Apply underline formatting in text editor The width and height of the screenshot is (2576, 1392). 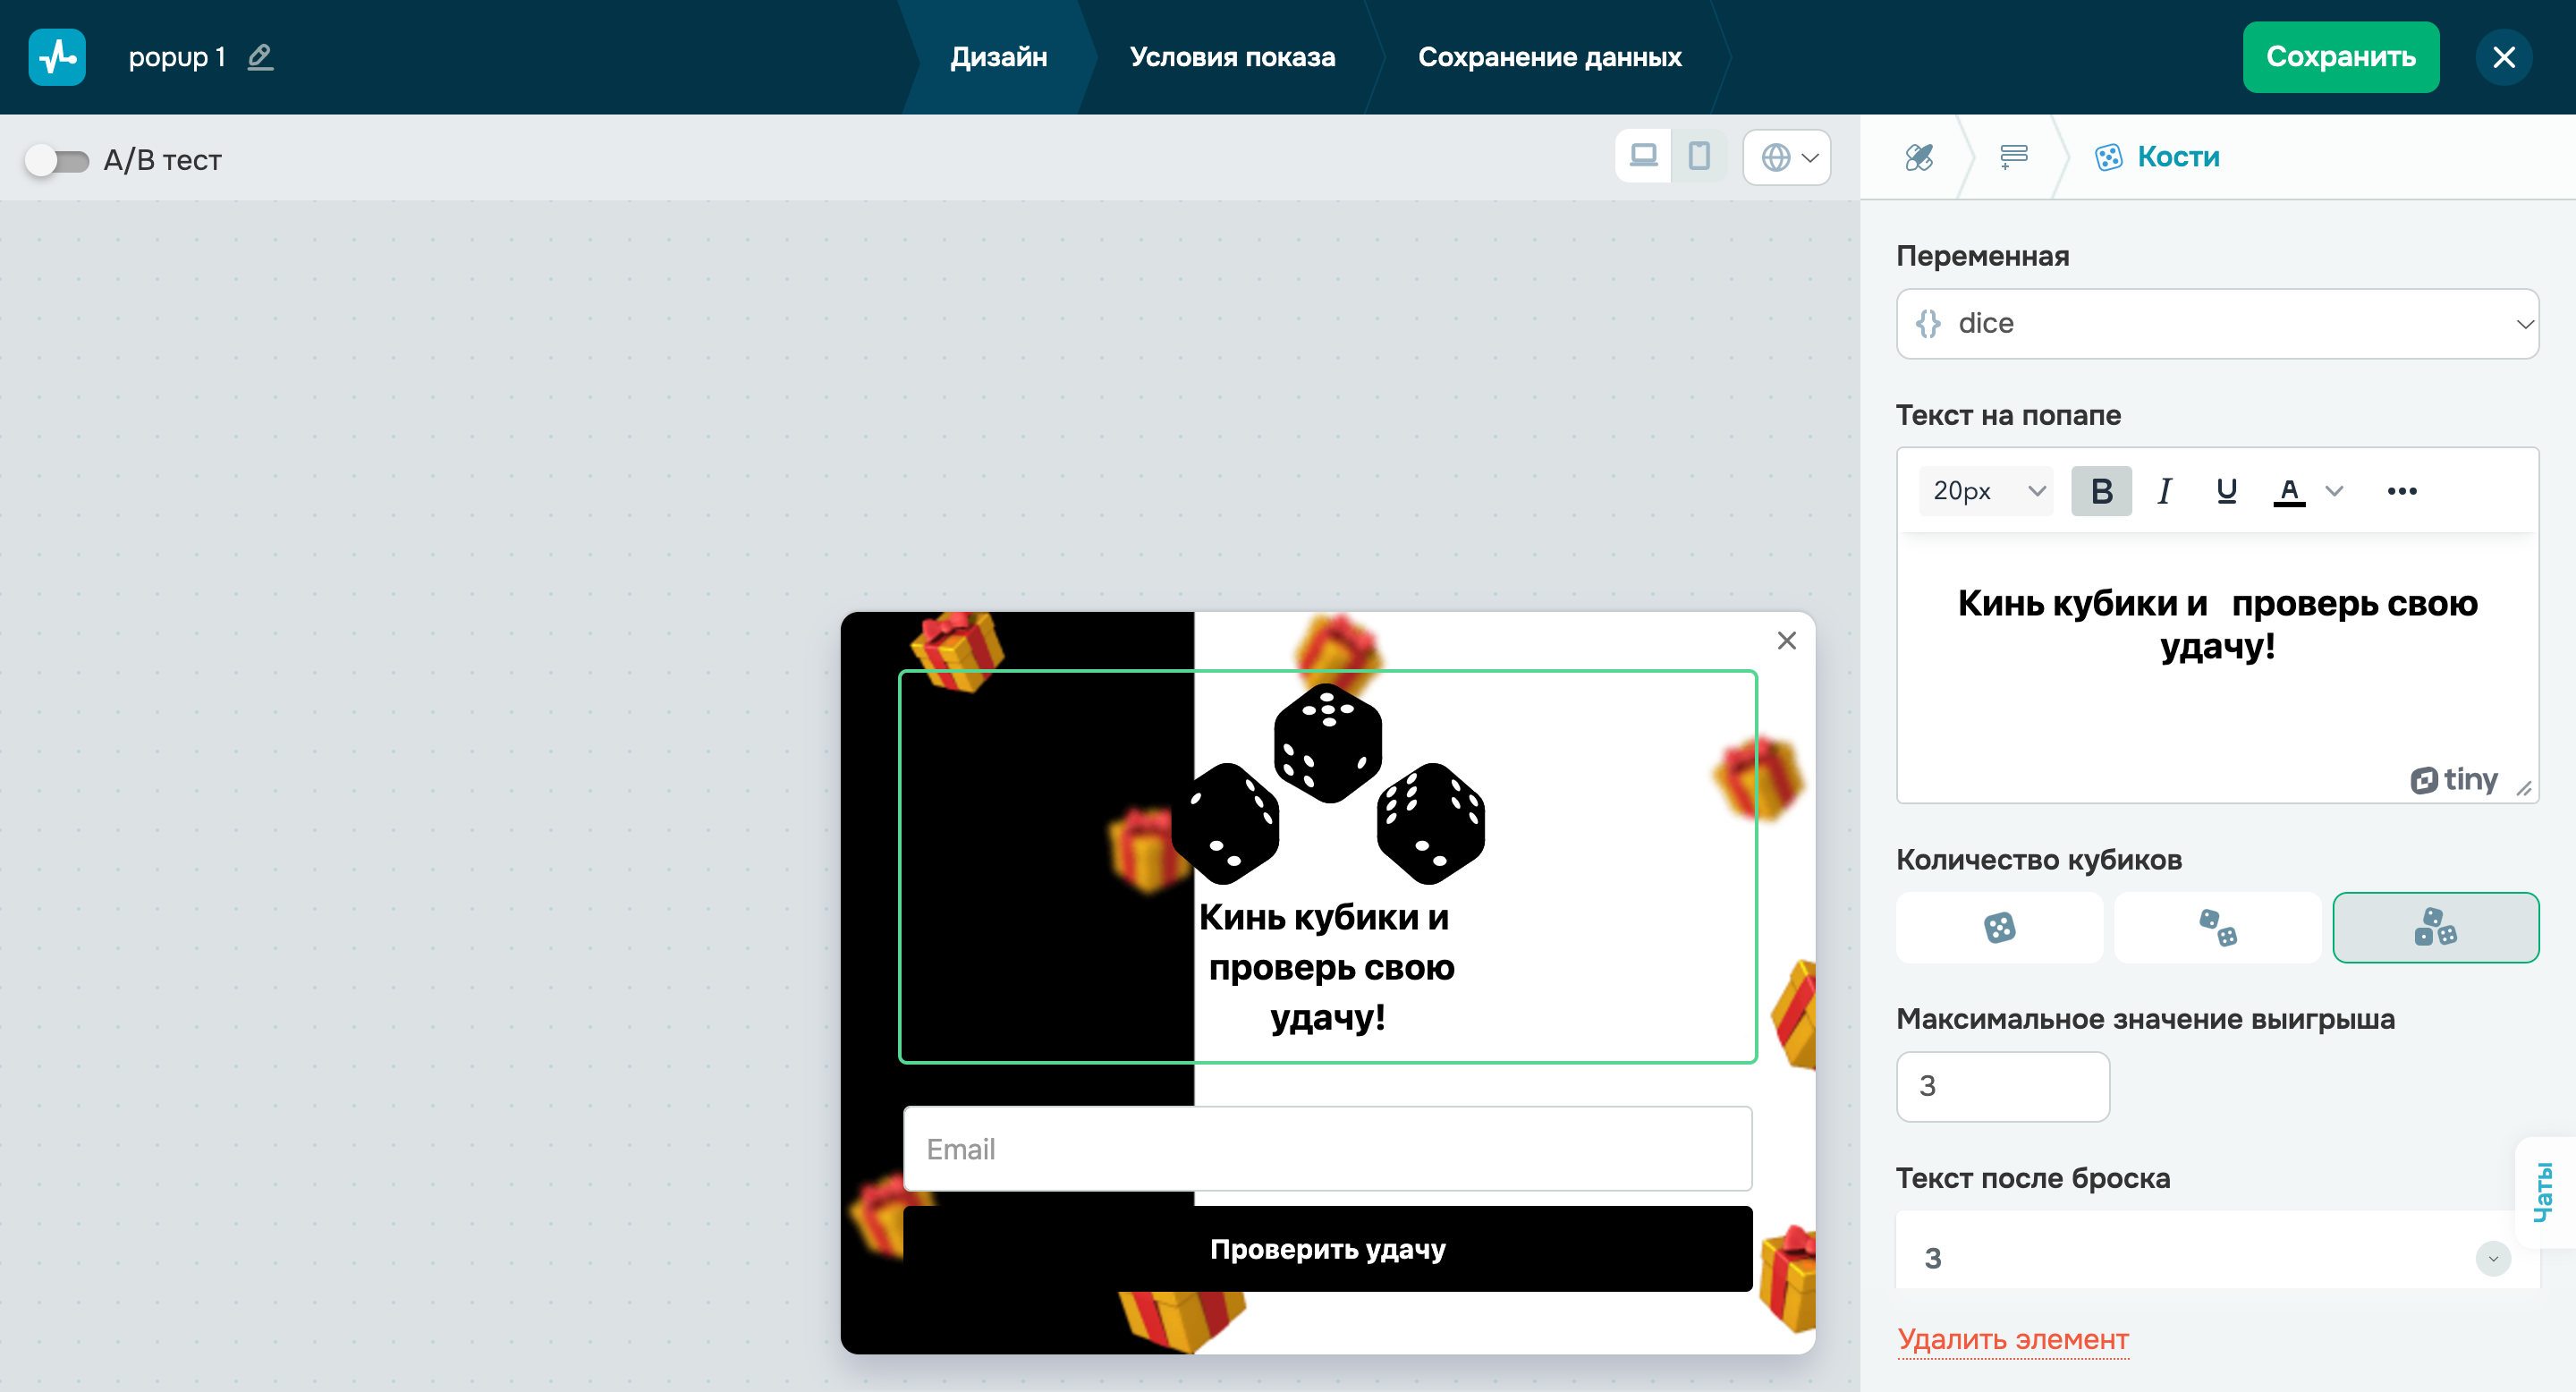(2226, 491)
